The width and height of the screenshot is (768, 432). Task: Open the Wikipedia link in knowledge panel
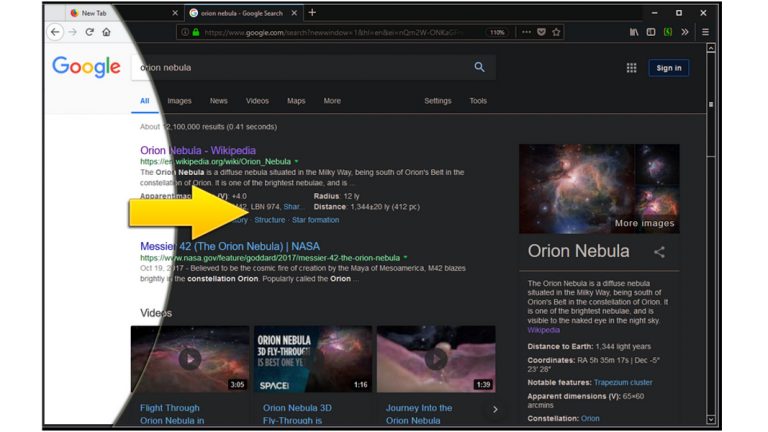(543, 330)
